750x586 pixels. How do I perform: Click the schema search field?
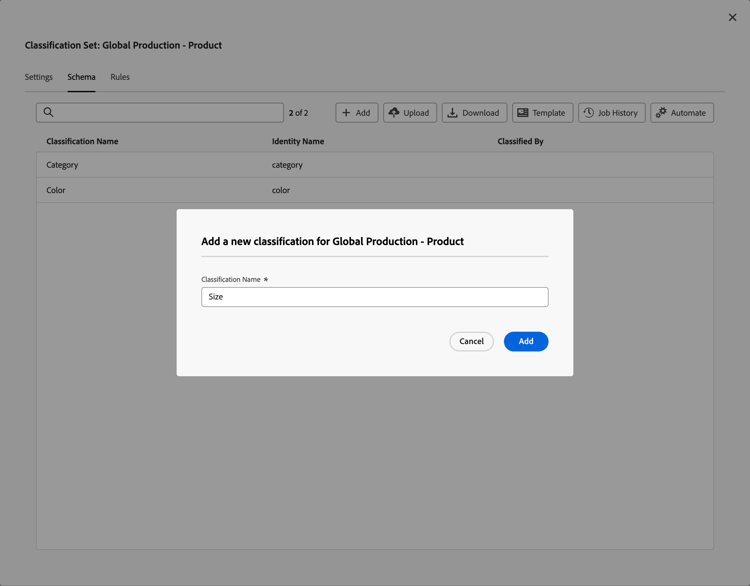160,112
